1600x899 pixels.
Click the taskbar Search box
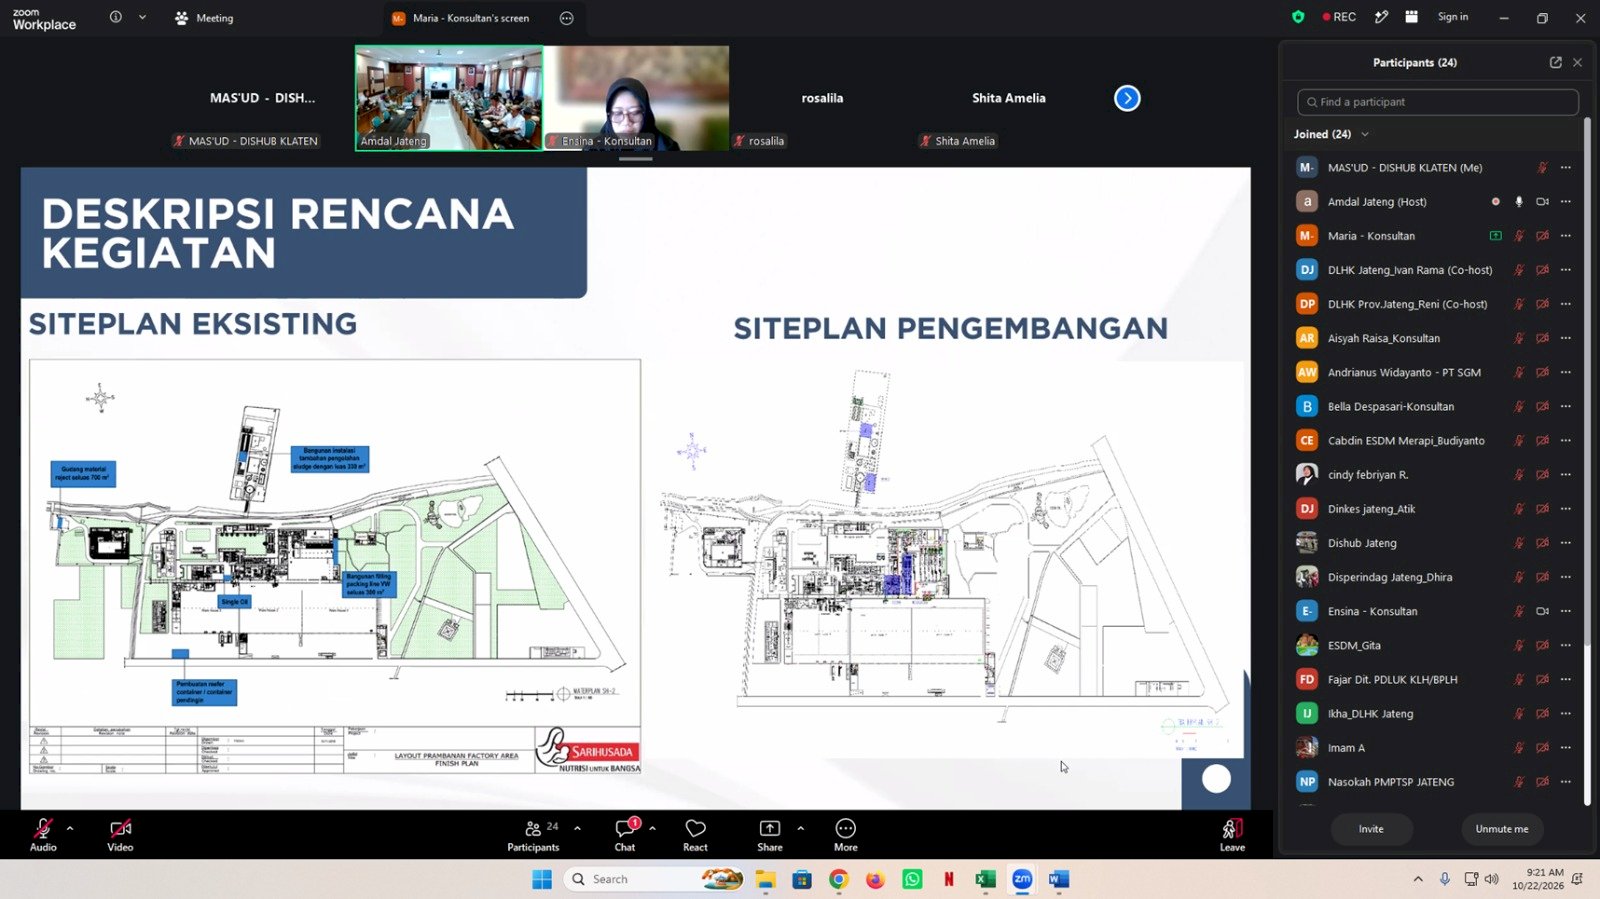coord(655,879)
